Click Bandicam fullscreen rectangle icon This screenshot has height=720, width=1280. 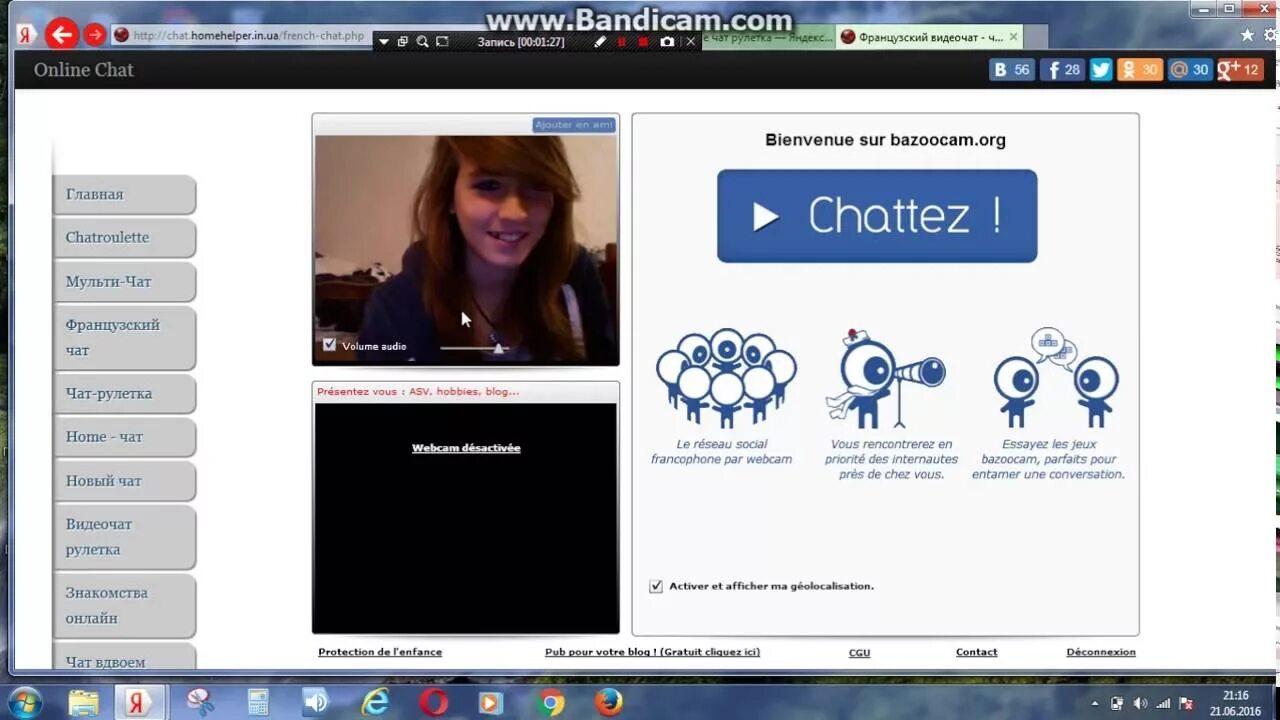click(x=442, y=42)
